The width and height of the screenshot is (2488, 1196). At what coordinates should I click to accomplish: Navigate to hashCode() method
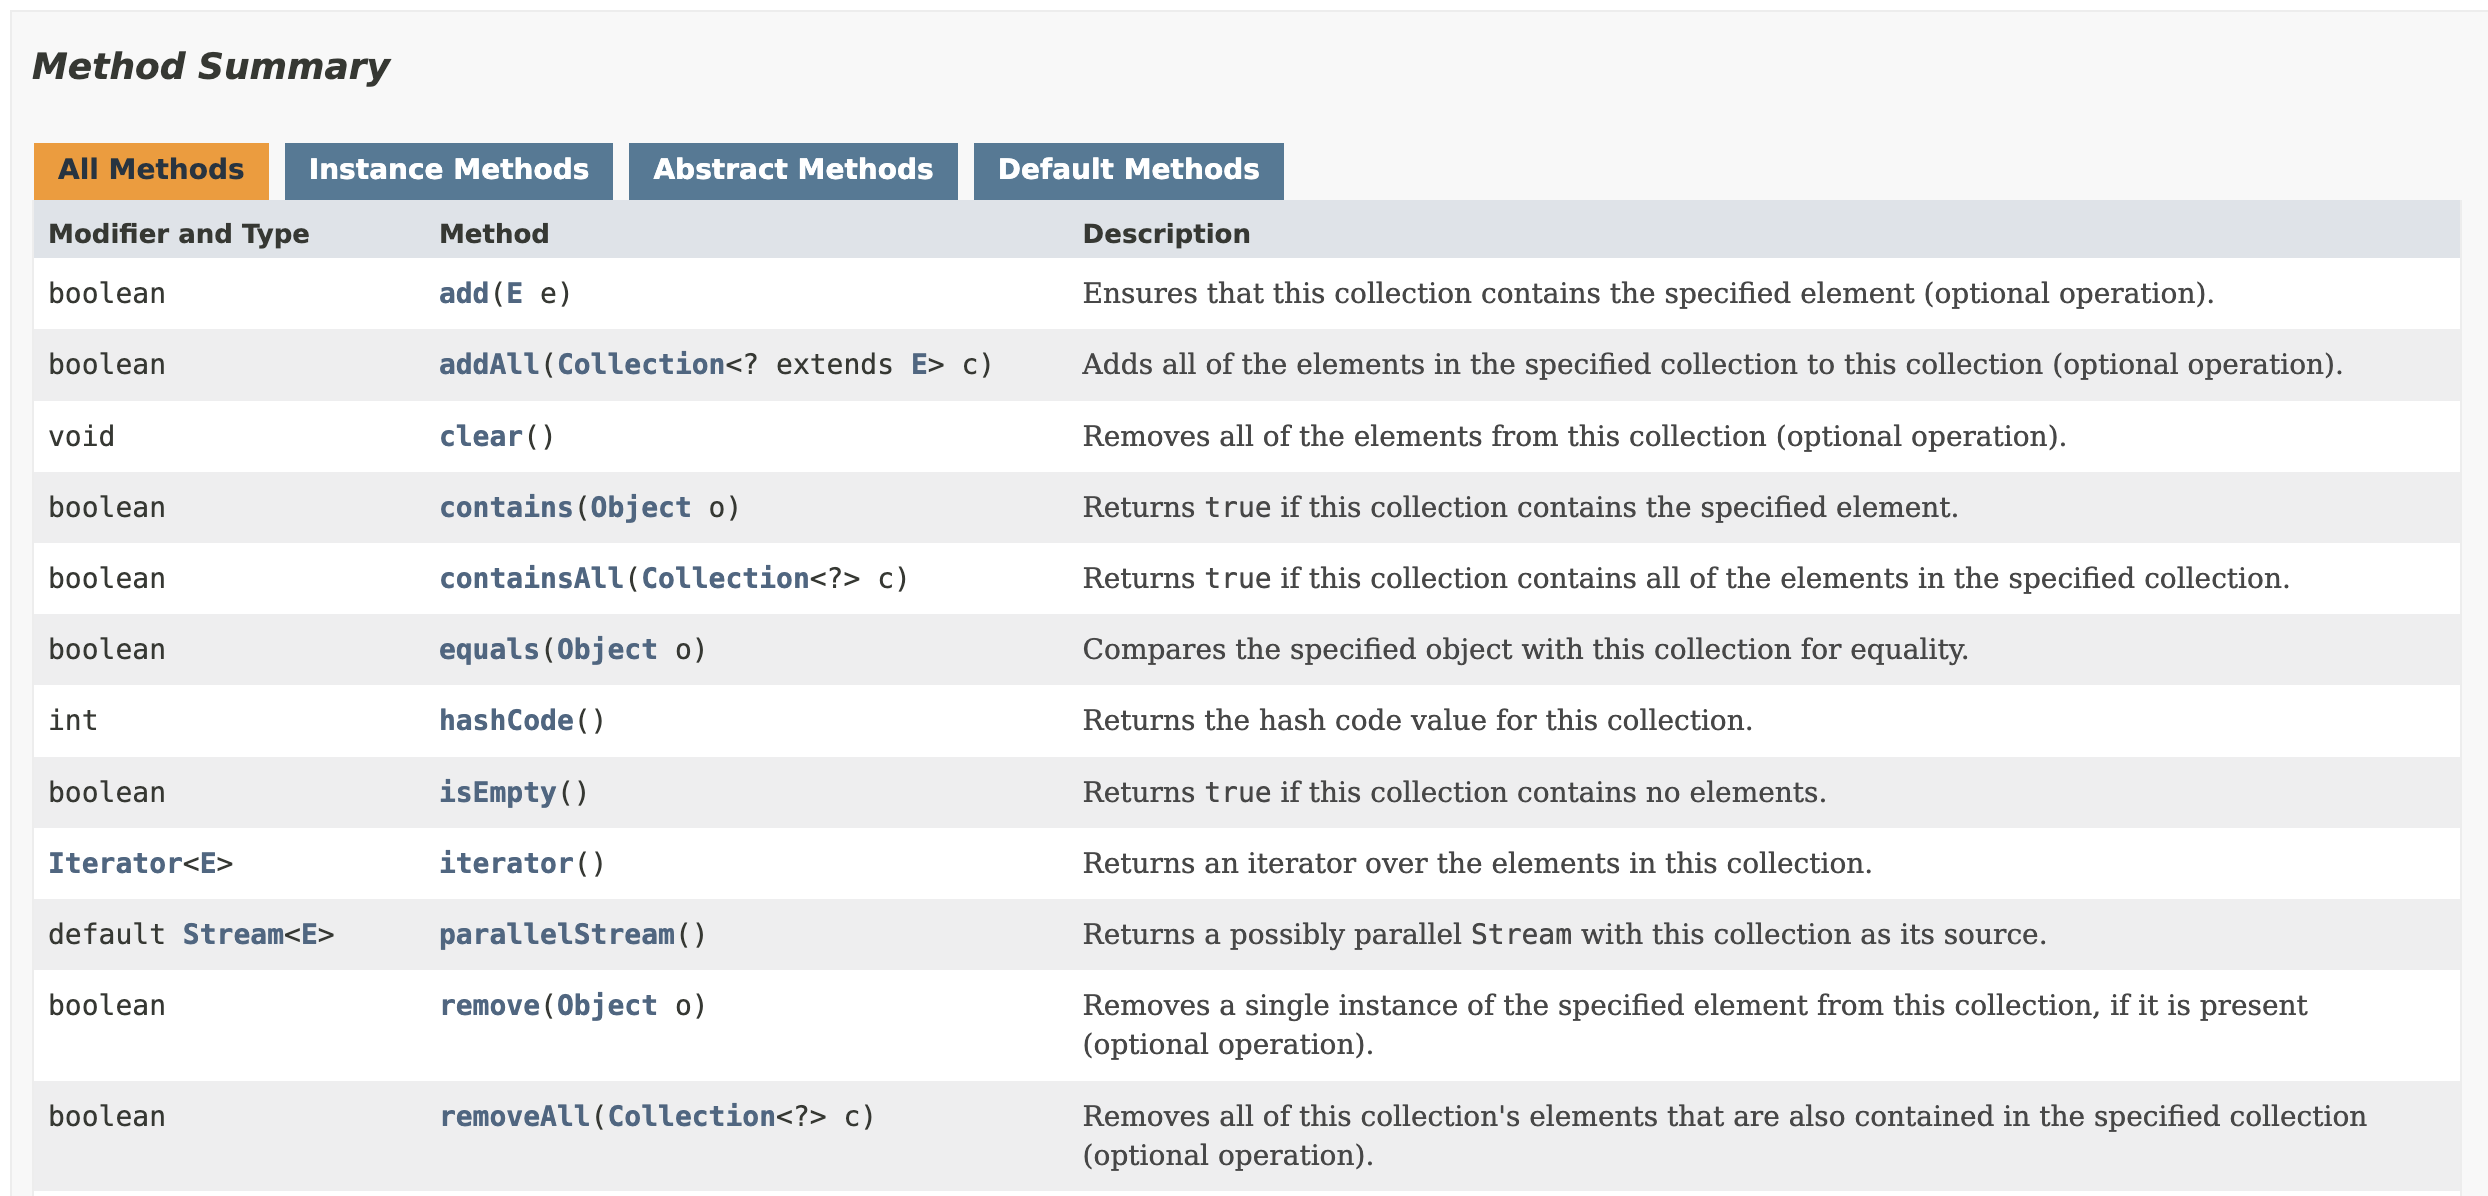pyautogui.click(x=505, y=721)
